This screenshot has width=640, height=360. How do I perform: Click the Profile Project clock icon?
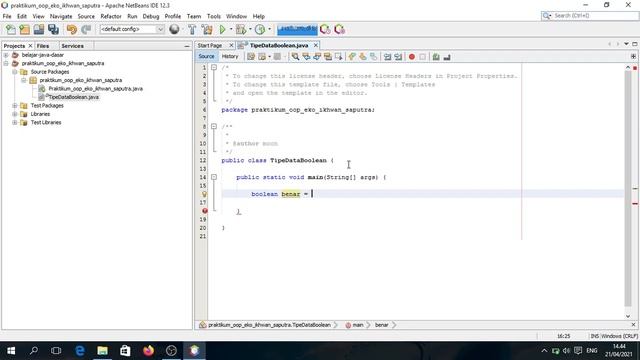click(x=260, y=29)
